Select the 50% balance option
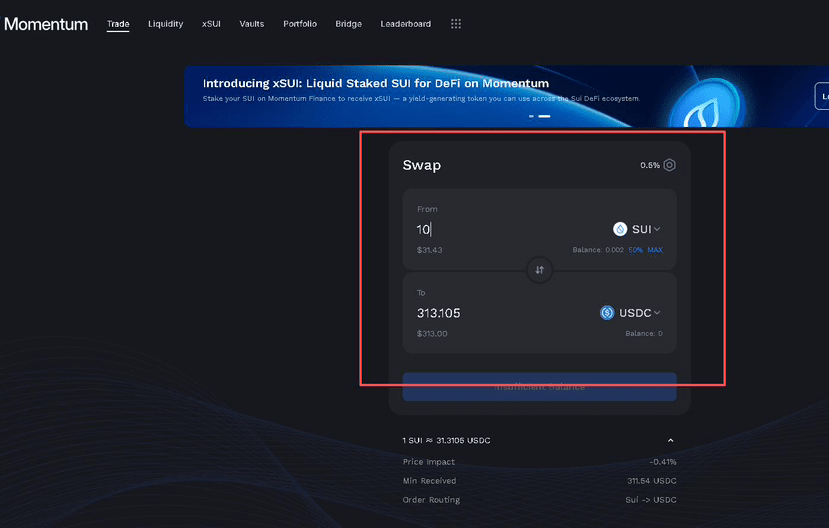829x528 pixels. (x=635, y=250)
